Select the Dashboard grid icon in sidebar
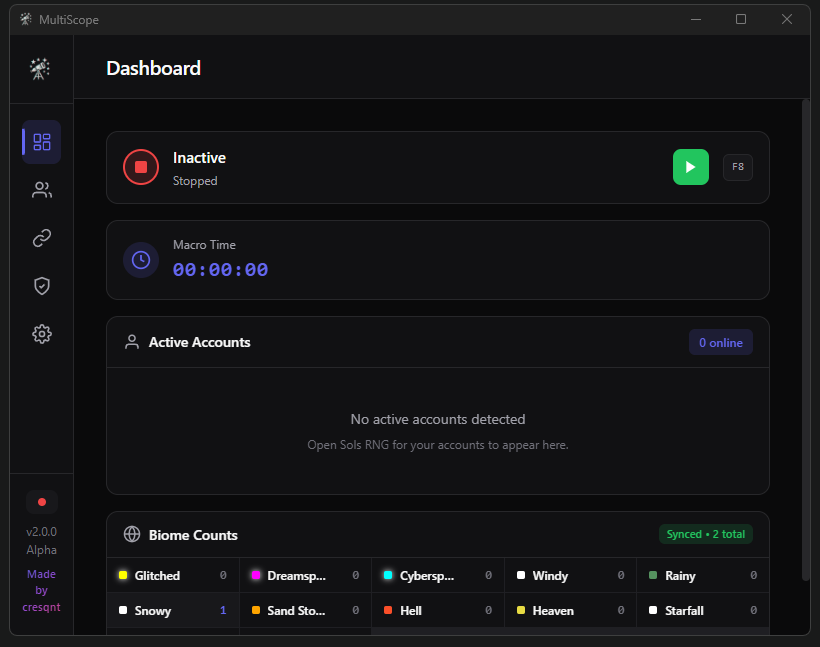820x647 pixels. tap(41, 142)
